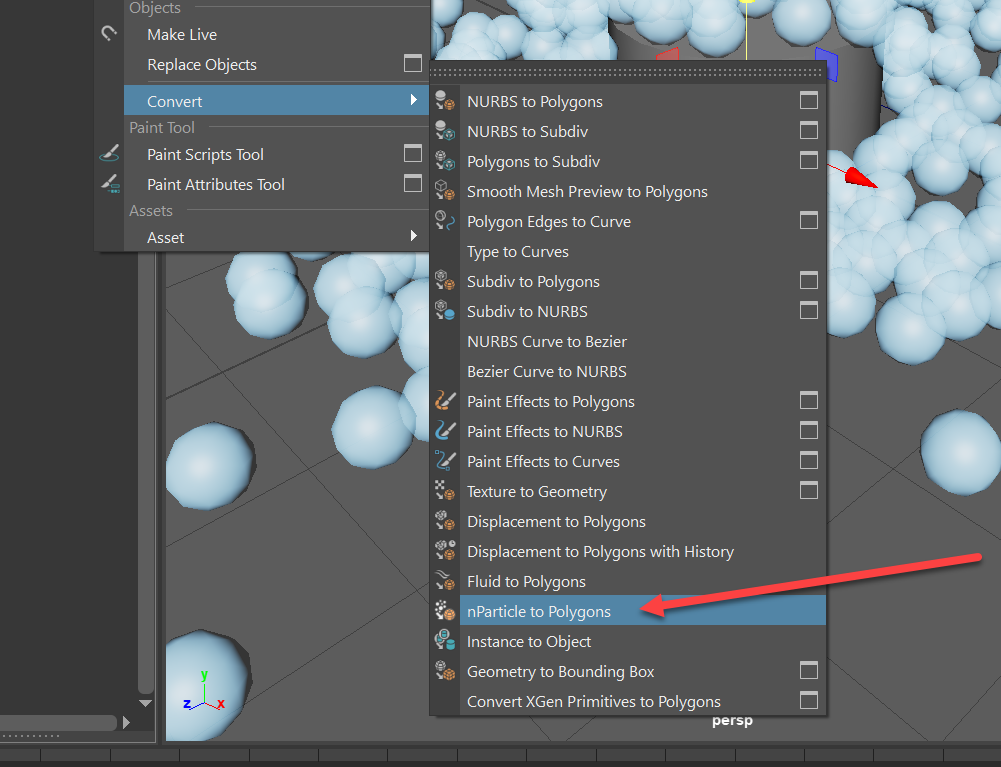Click the Make Live magnet icon
The width and height of the screenshot is (1001, 767).
pyautogui.click(x=109, y=33)
